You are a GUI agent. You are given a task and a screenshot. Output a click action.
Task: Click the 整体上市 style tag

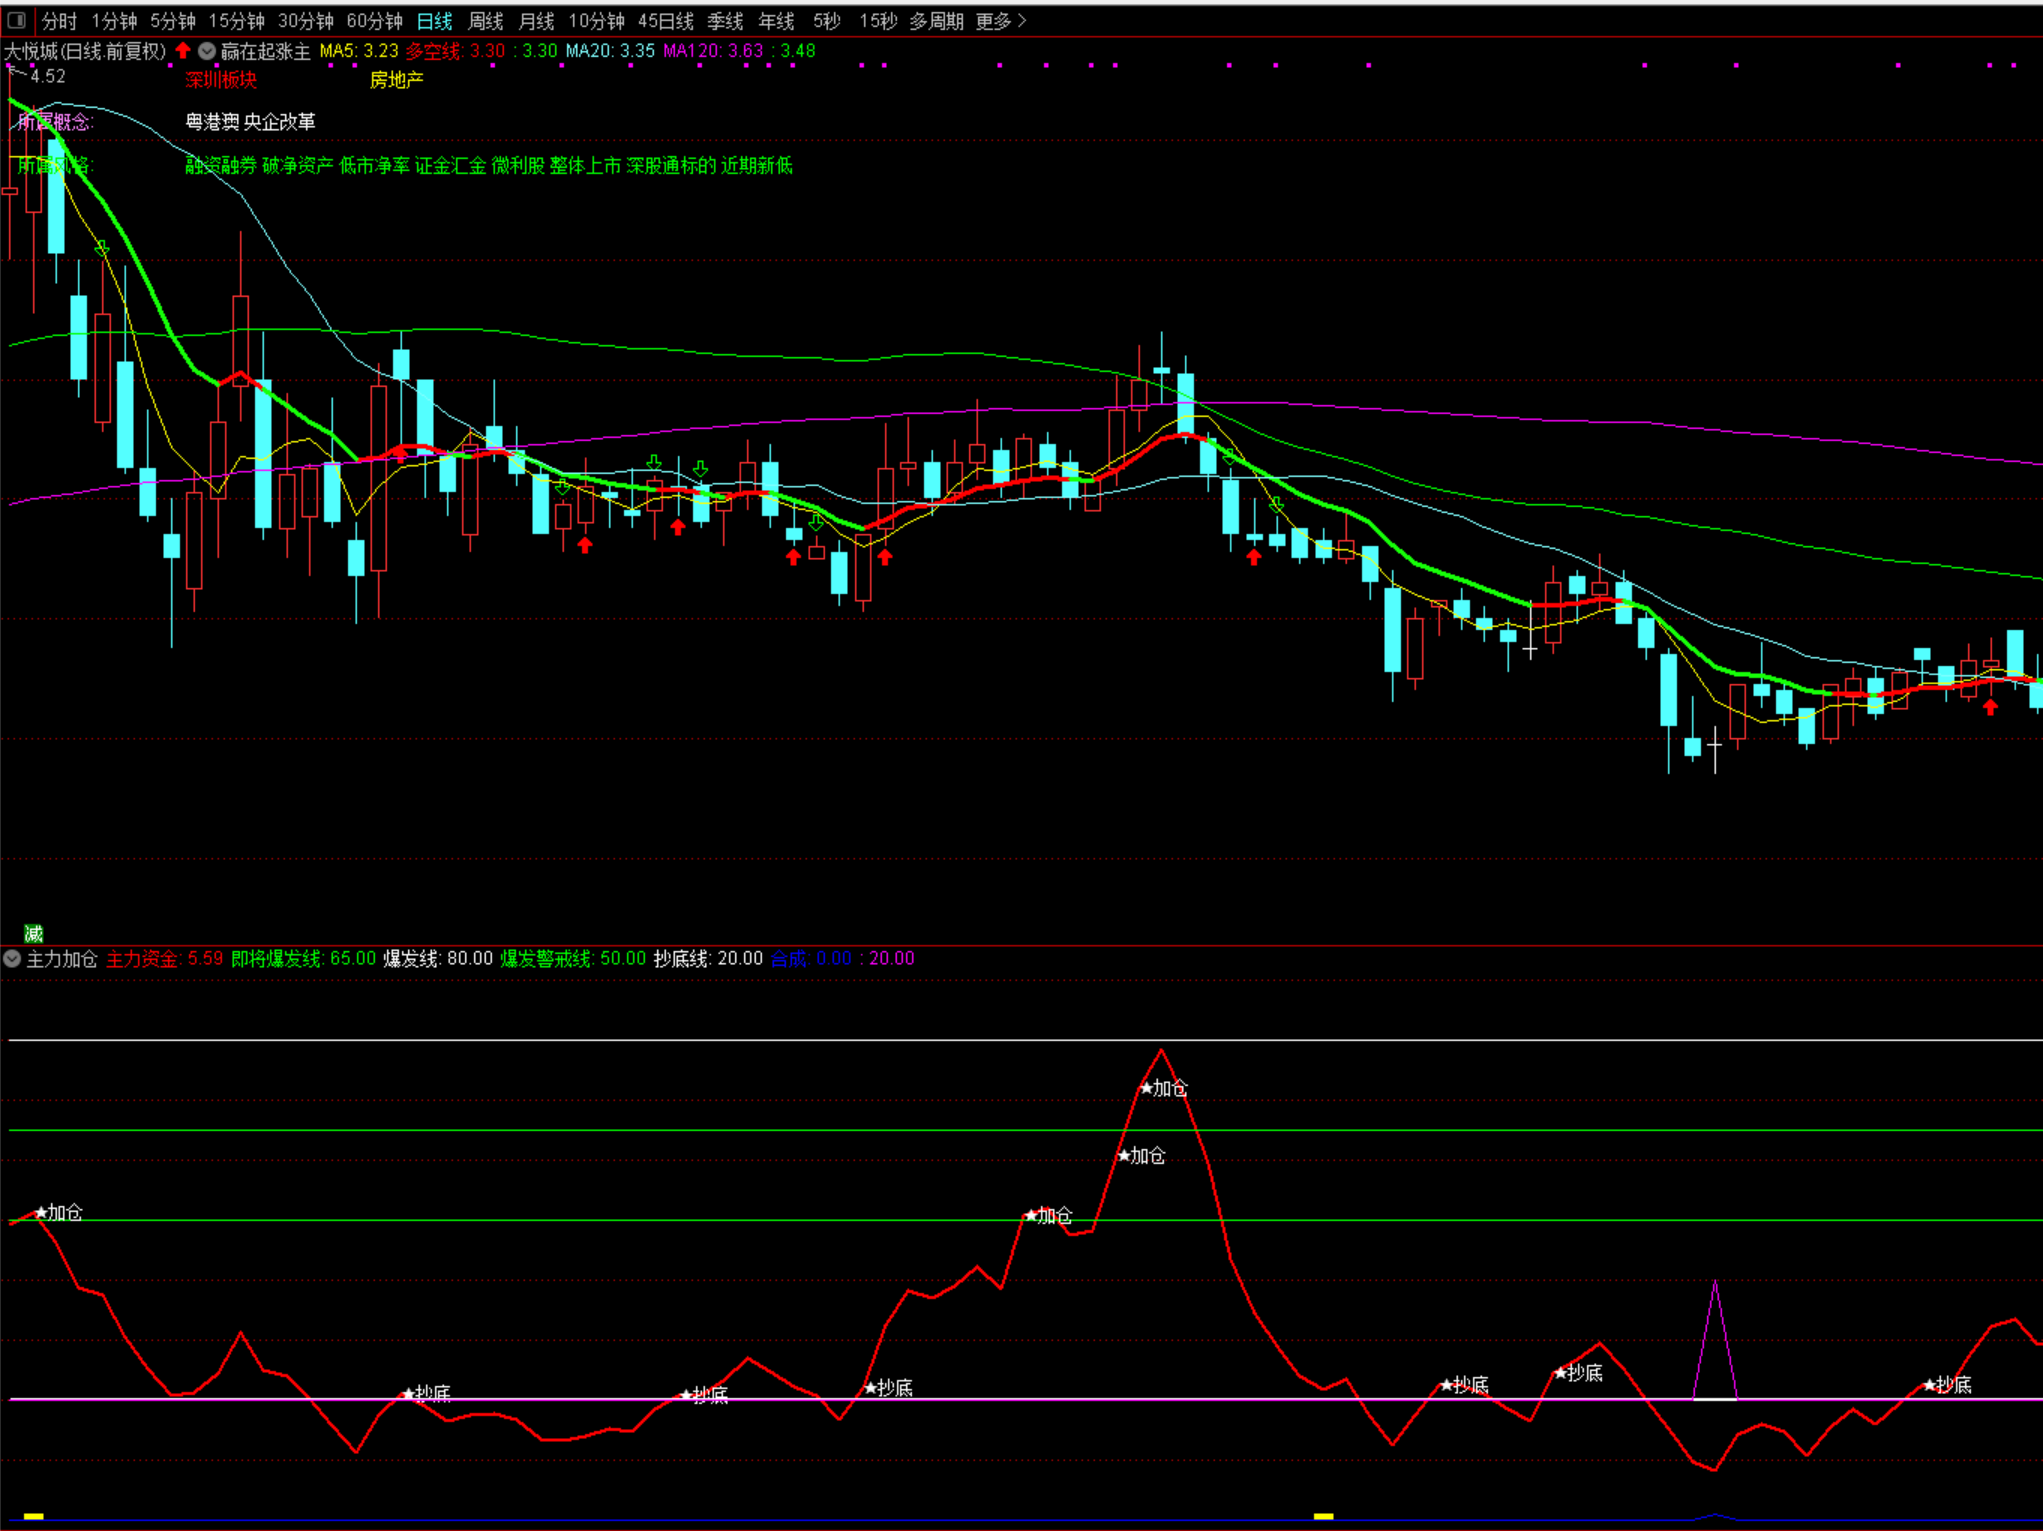[x=585, y=165]
